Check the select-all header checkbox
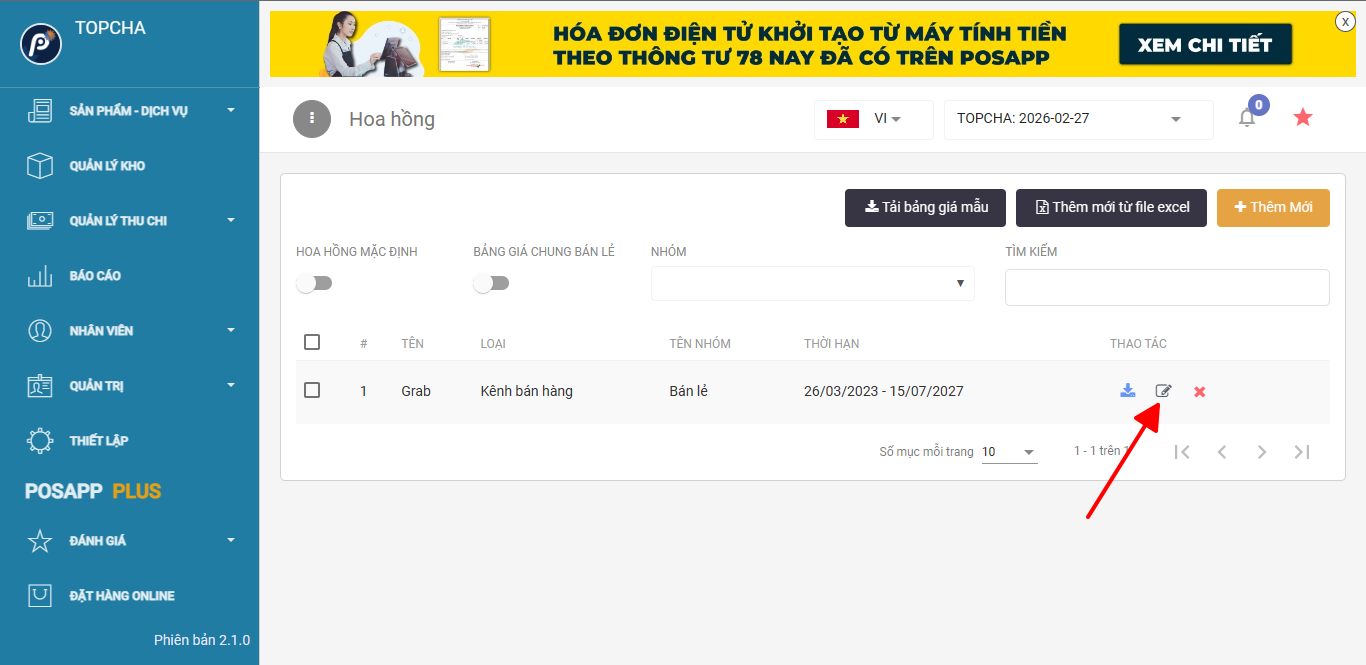 click(x=312, y=342)
